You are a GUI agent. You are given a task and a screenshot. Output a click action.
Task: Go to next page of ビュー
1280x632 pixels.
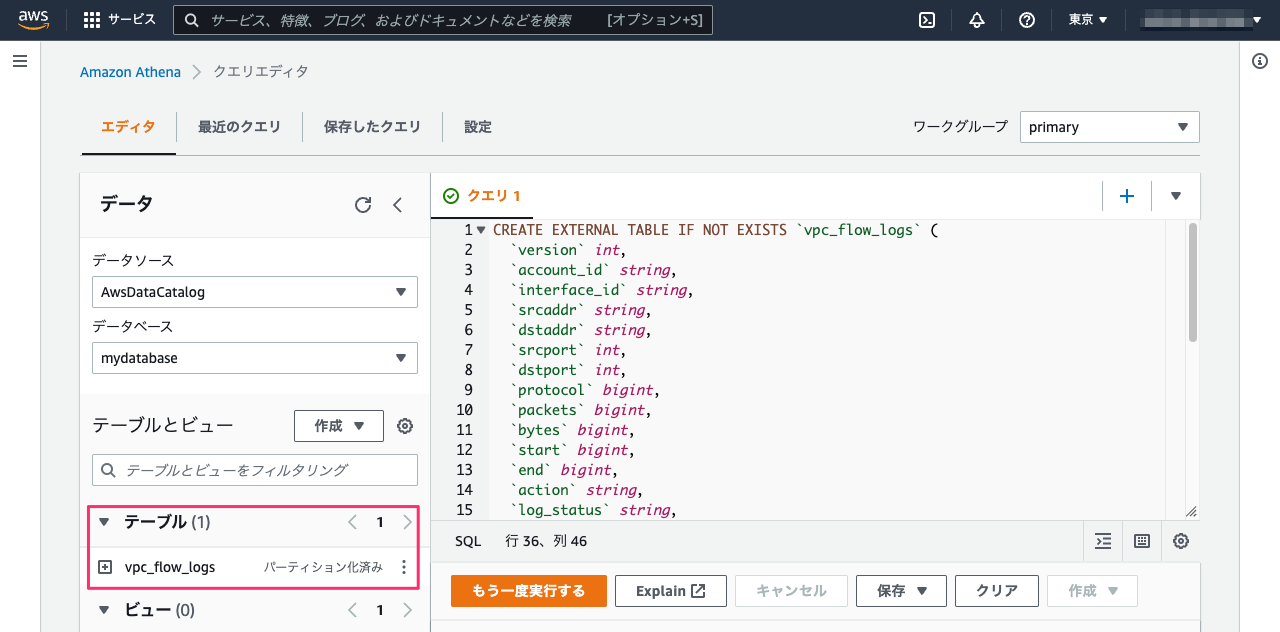[407, 610]
